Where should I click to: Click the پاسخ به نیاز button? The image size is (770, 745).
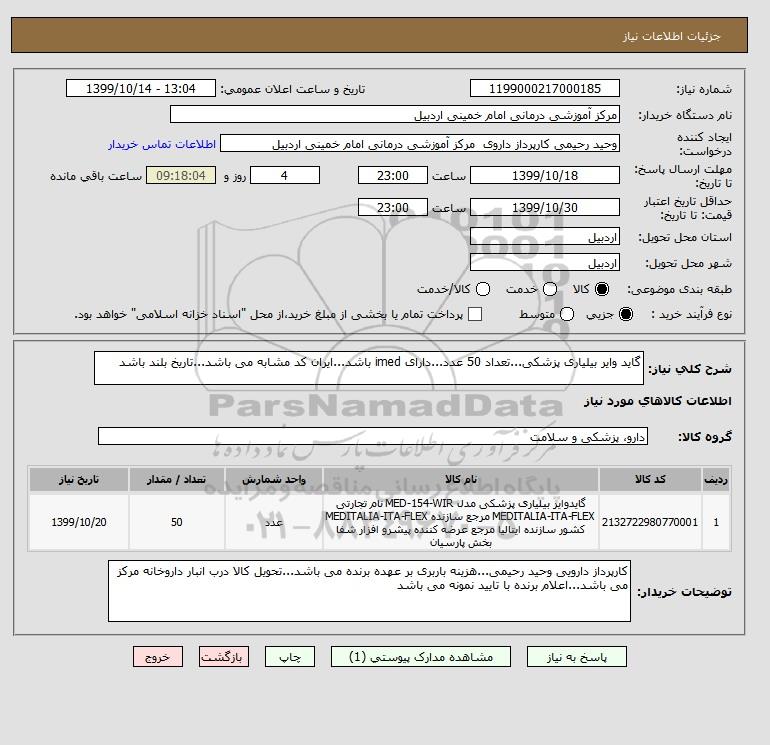577,657
